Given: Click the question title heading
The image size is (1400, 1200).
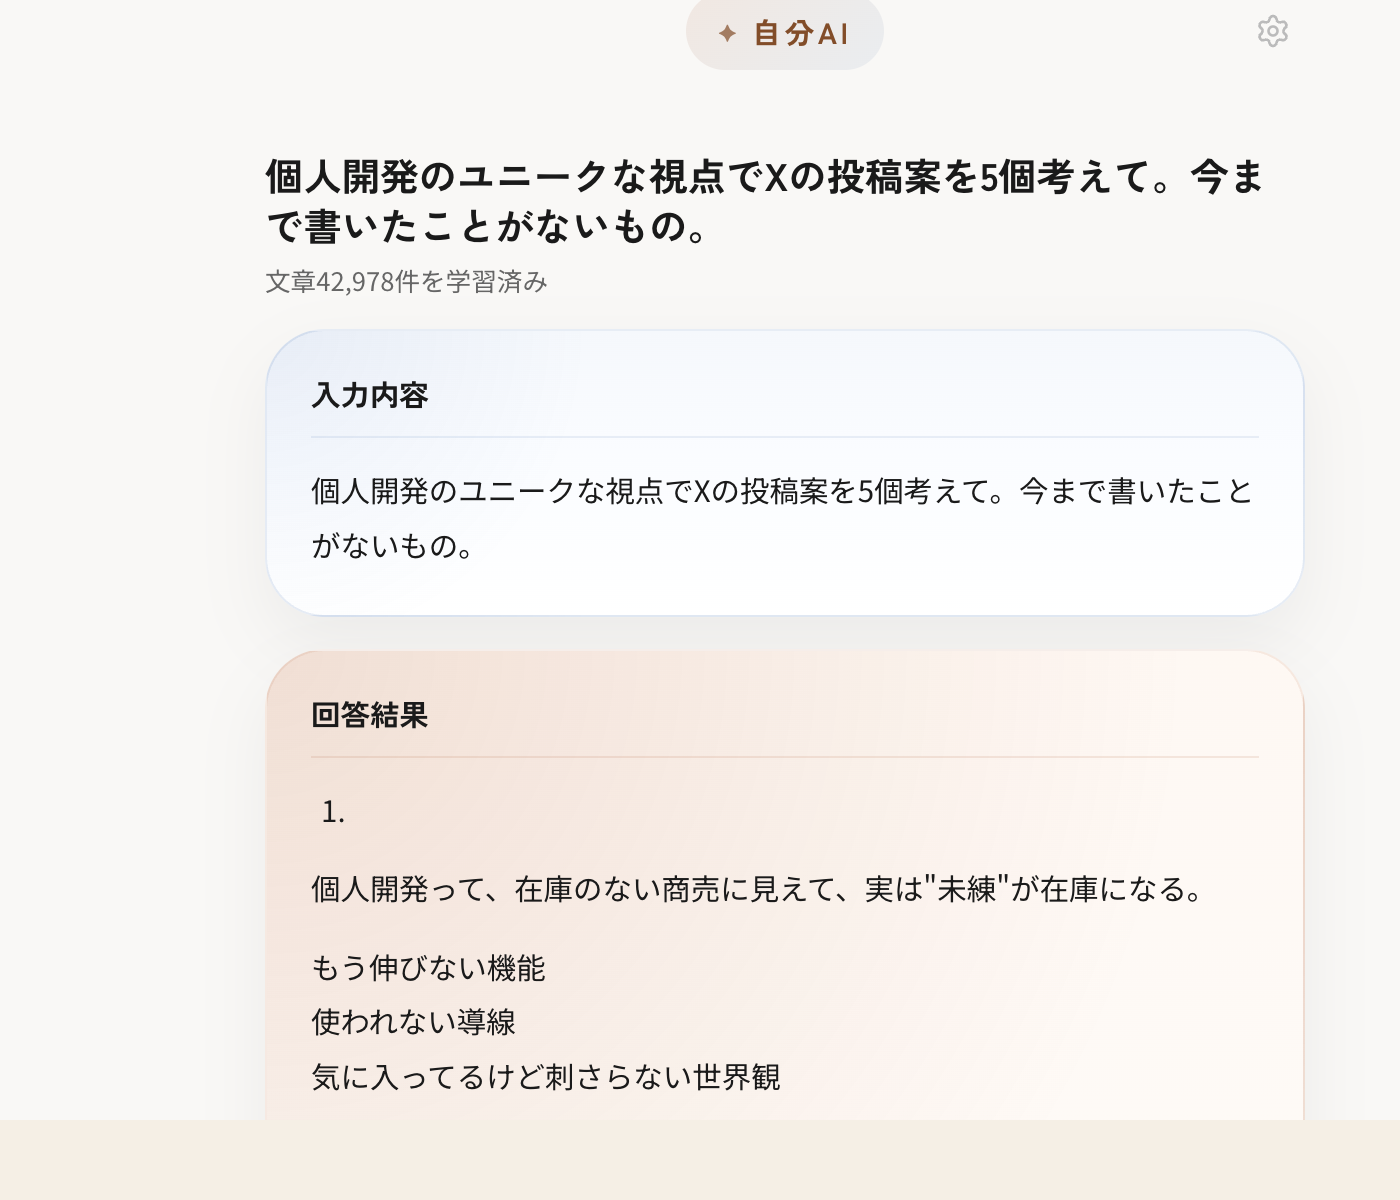Looking at the screenshot, I should pyautogui.click(x=765, y=200).
